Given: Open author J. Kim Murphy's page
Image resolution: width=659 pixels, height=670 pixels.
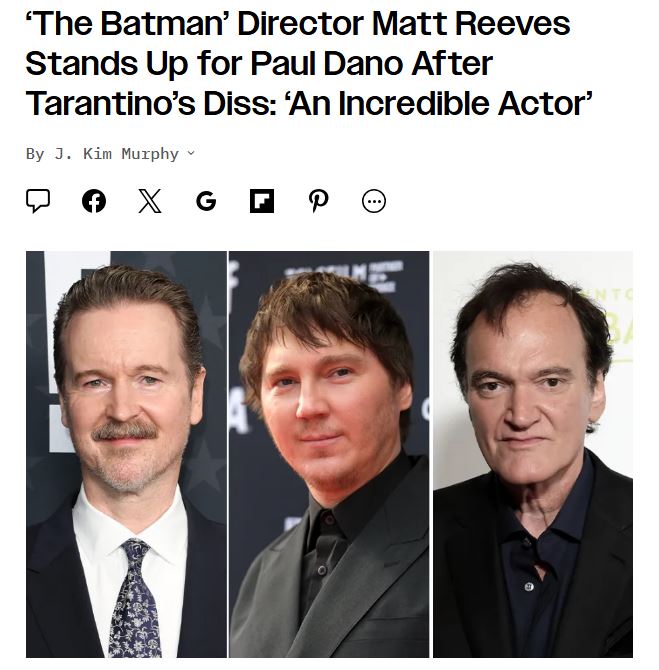Looking at the screenshot, I should [x=117, y=154].
